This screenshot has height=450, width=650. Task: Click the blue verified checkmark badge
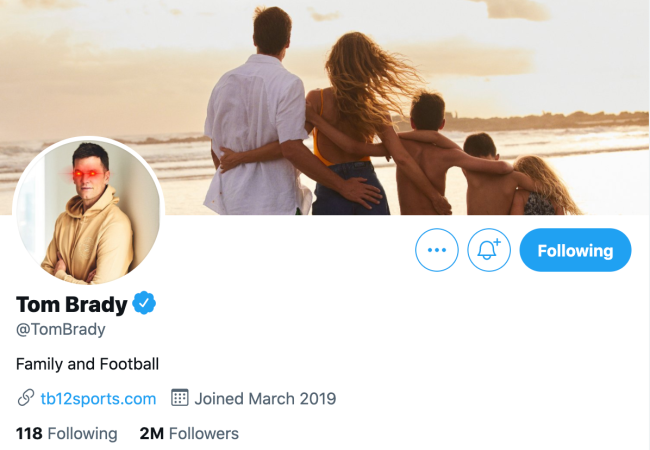click(x=145, y=303)
